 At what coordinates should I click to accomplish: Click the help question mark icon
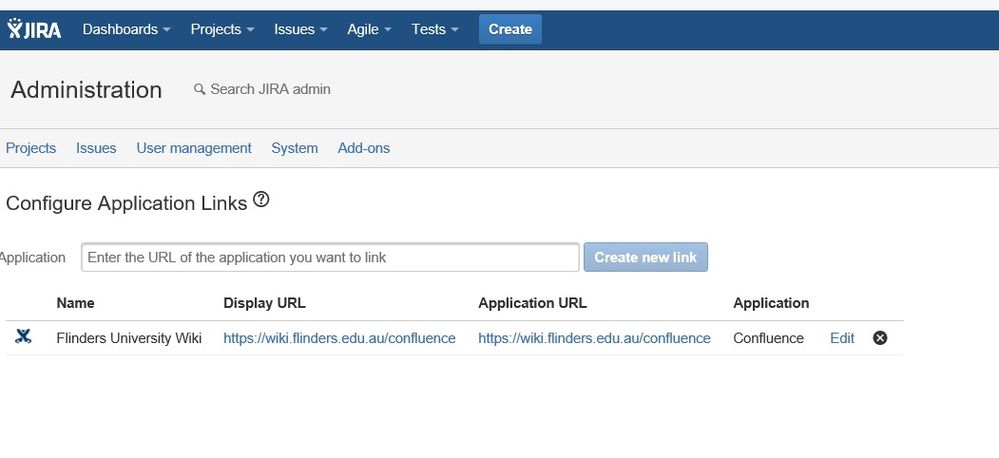(x=261, y=200)
